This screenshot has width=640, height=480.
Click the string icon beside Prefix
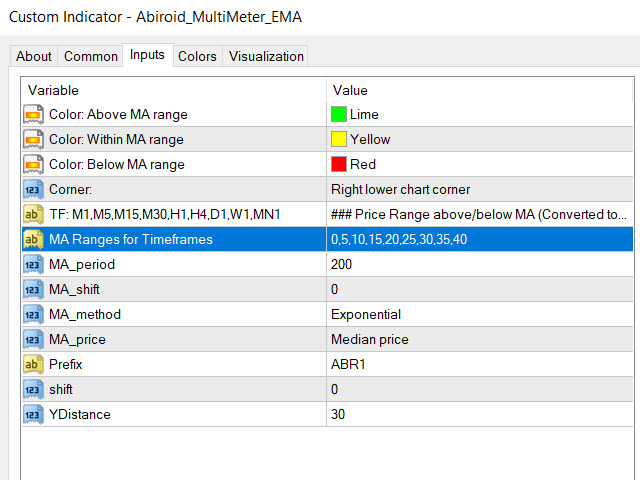[33, 364]
